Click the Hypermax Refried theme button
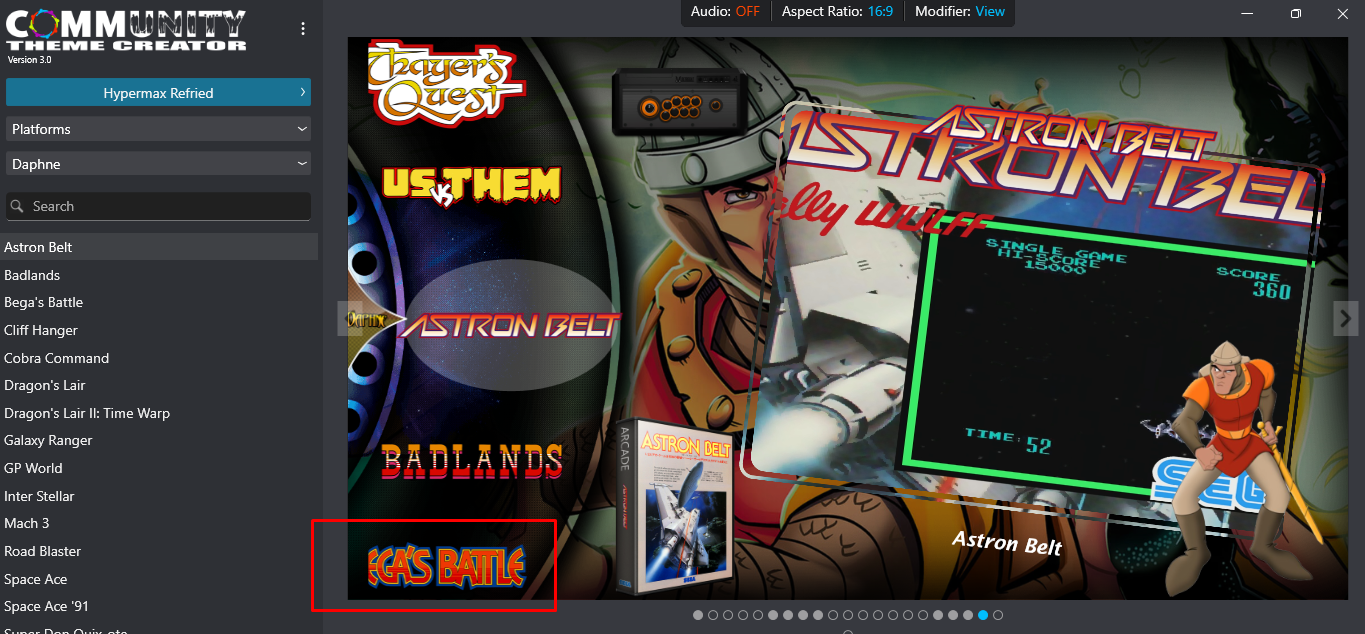Viewport: 1365px width, 634px height. 158,93
